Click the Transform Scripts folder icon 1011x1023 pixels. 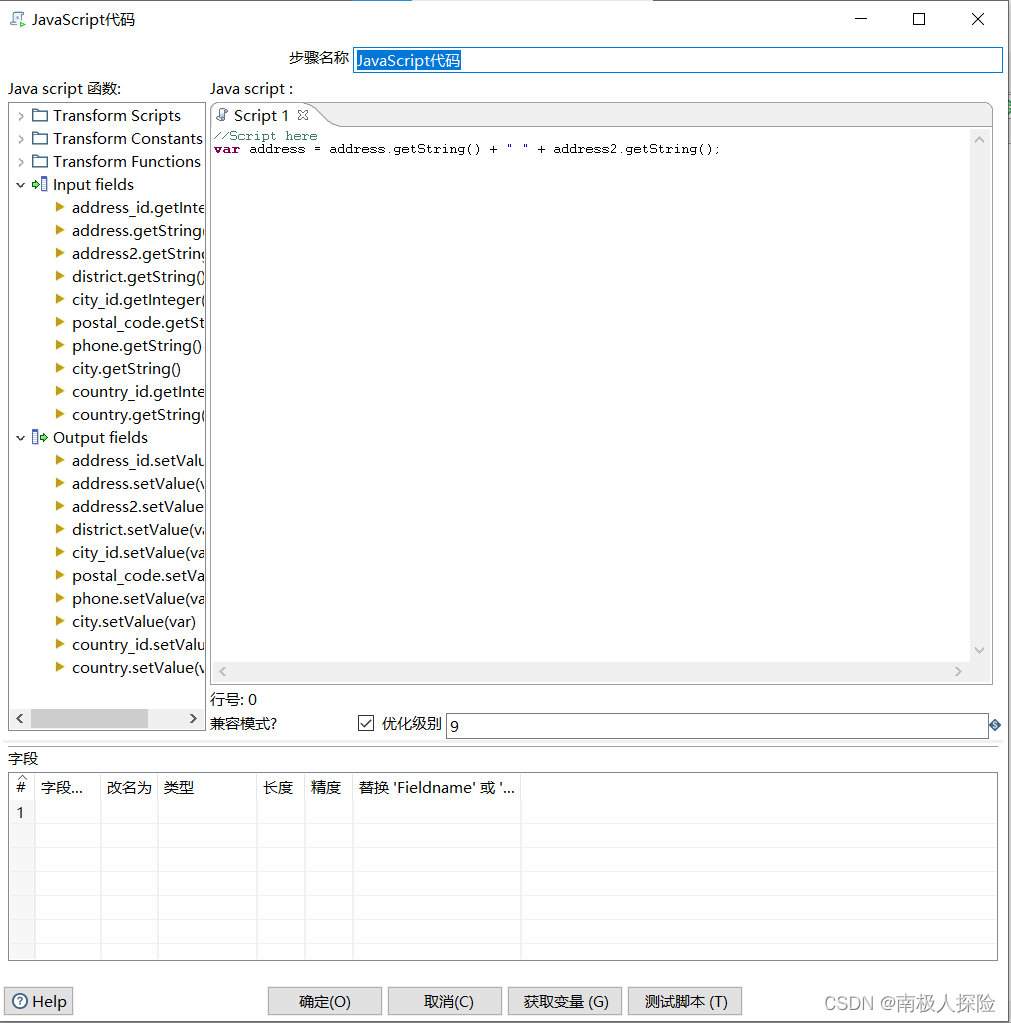(x=40, y=115)
